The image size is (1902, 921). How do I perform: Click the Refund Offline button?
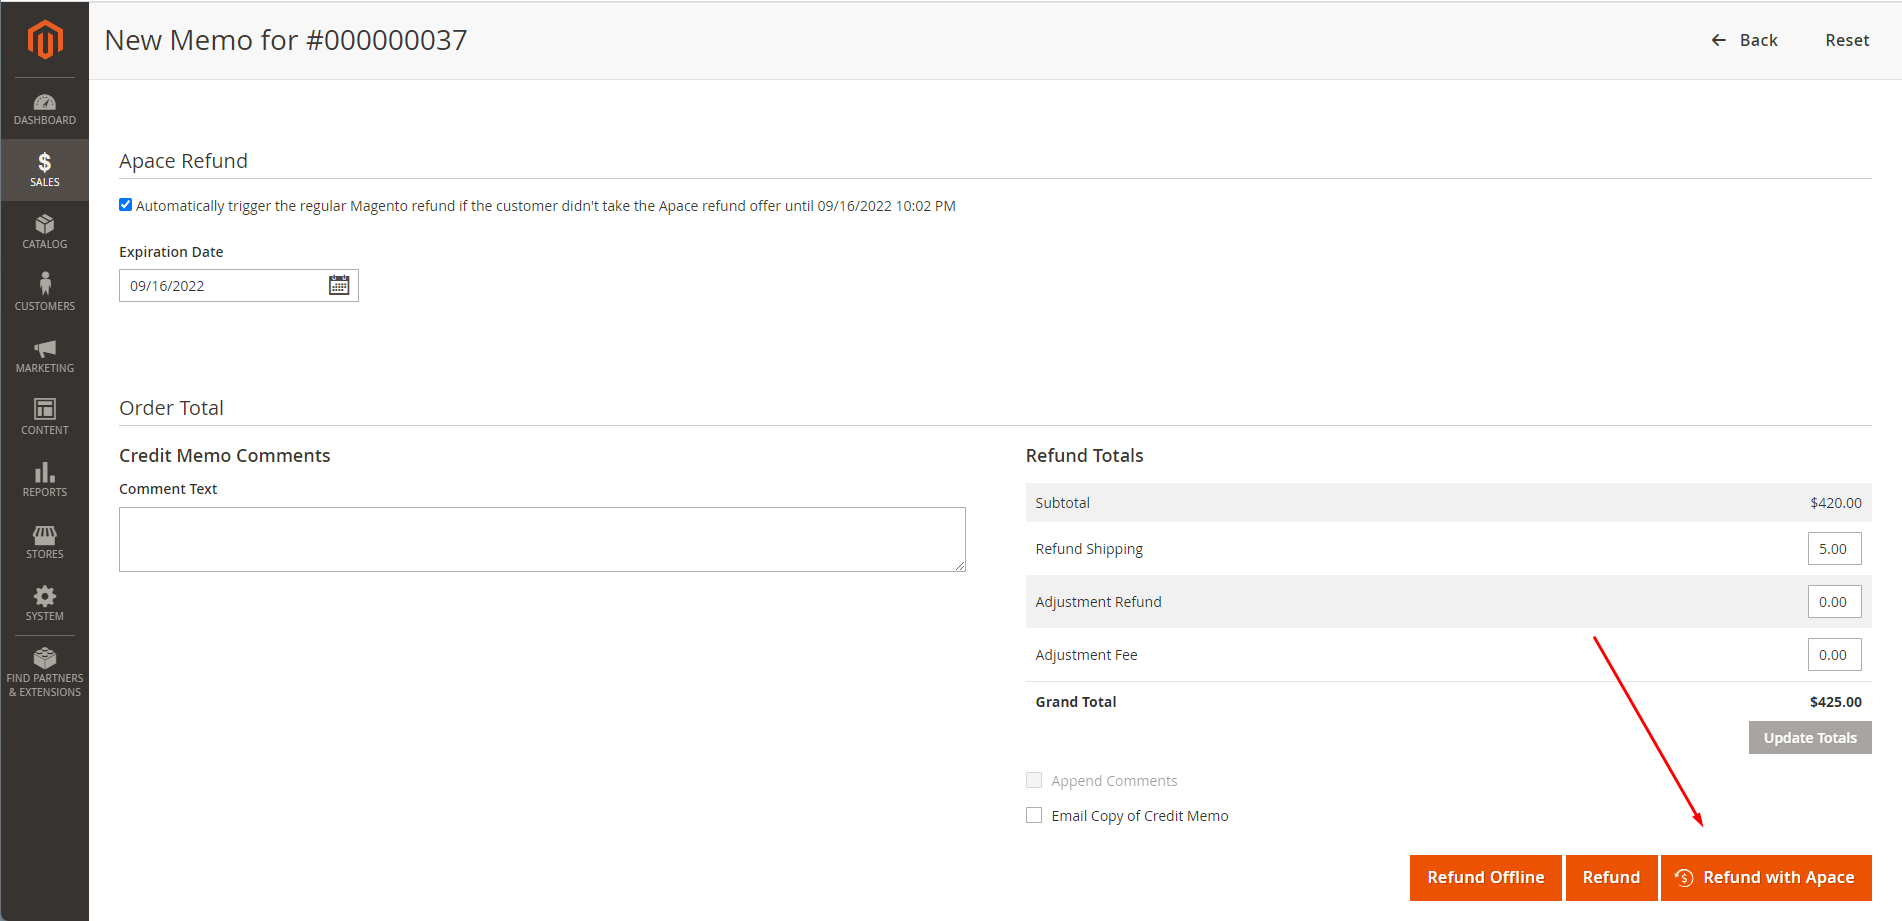click(x=1485, y=877)
